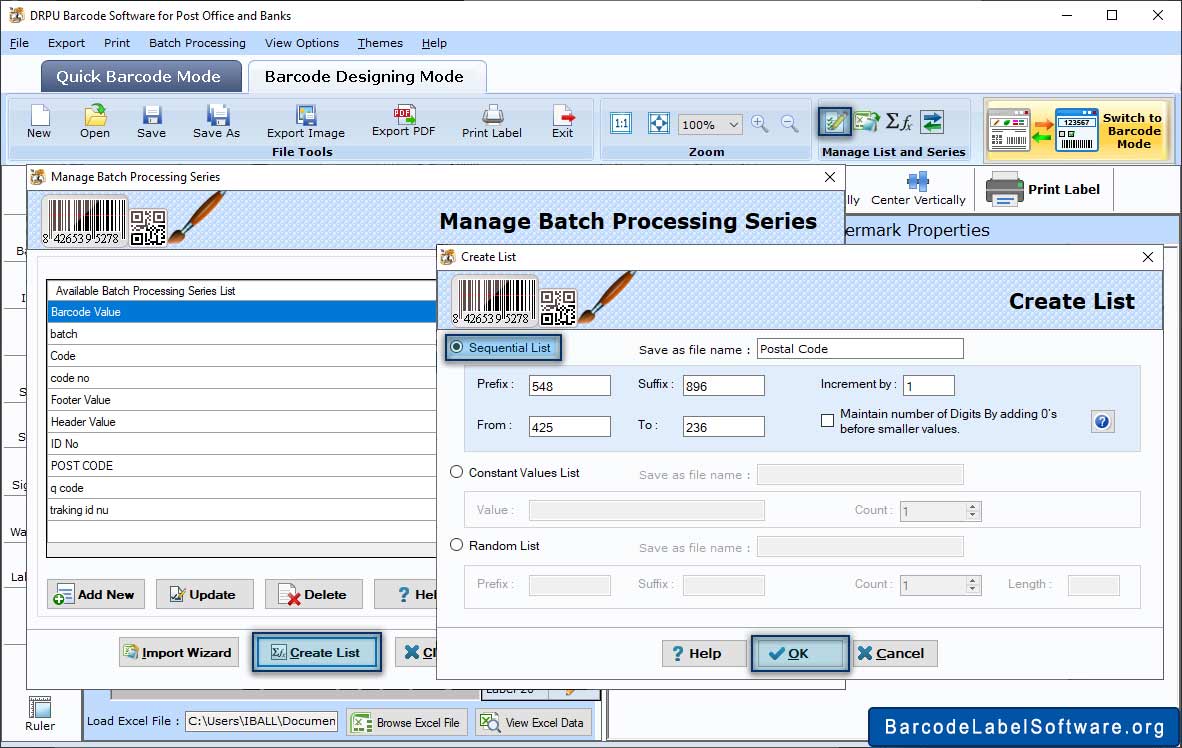Select the Random List option

457,545
